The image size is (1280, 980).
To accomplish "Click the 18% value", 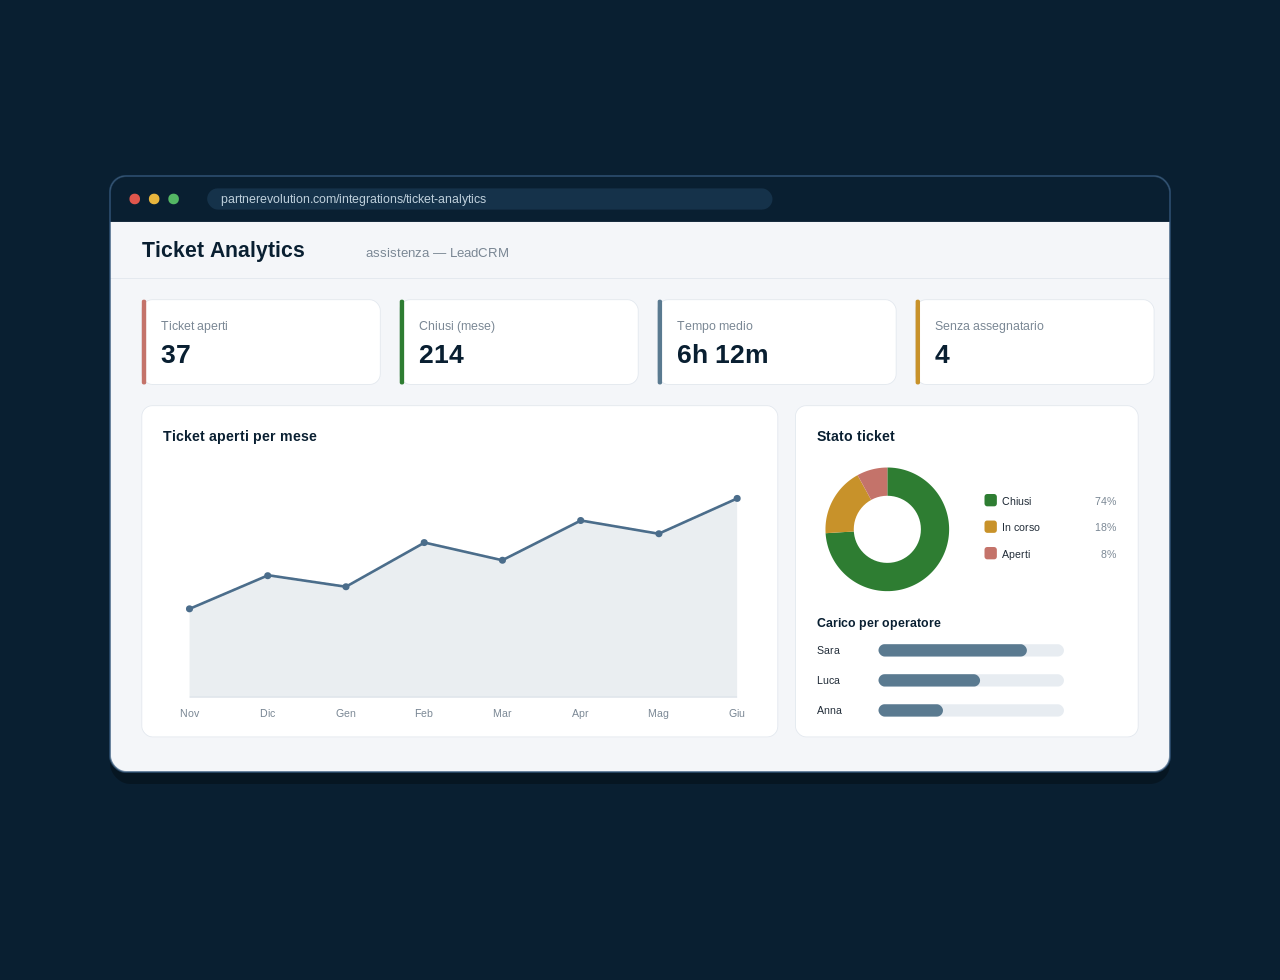I will pyautogui.click(x=1106, y=527).
